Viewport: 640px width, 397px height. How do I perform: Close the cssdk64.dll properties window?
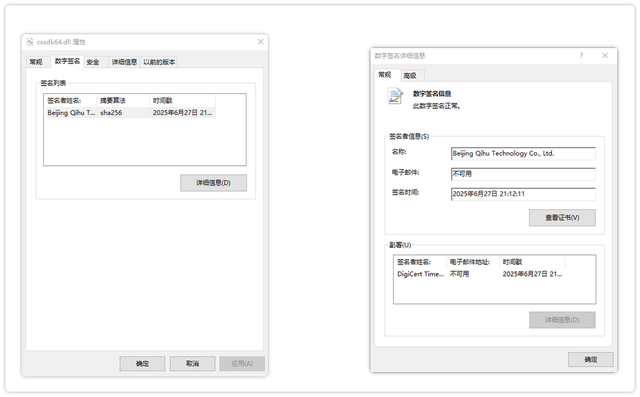pos(260,42)
